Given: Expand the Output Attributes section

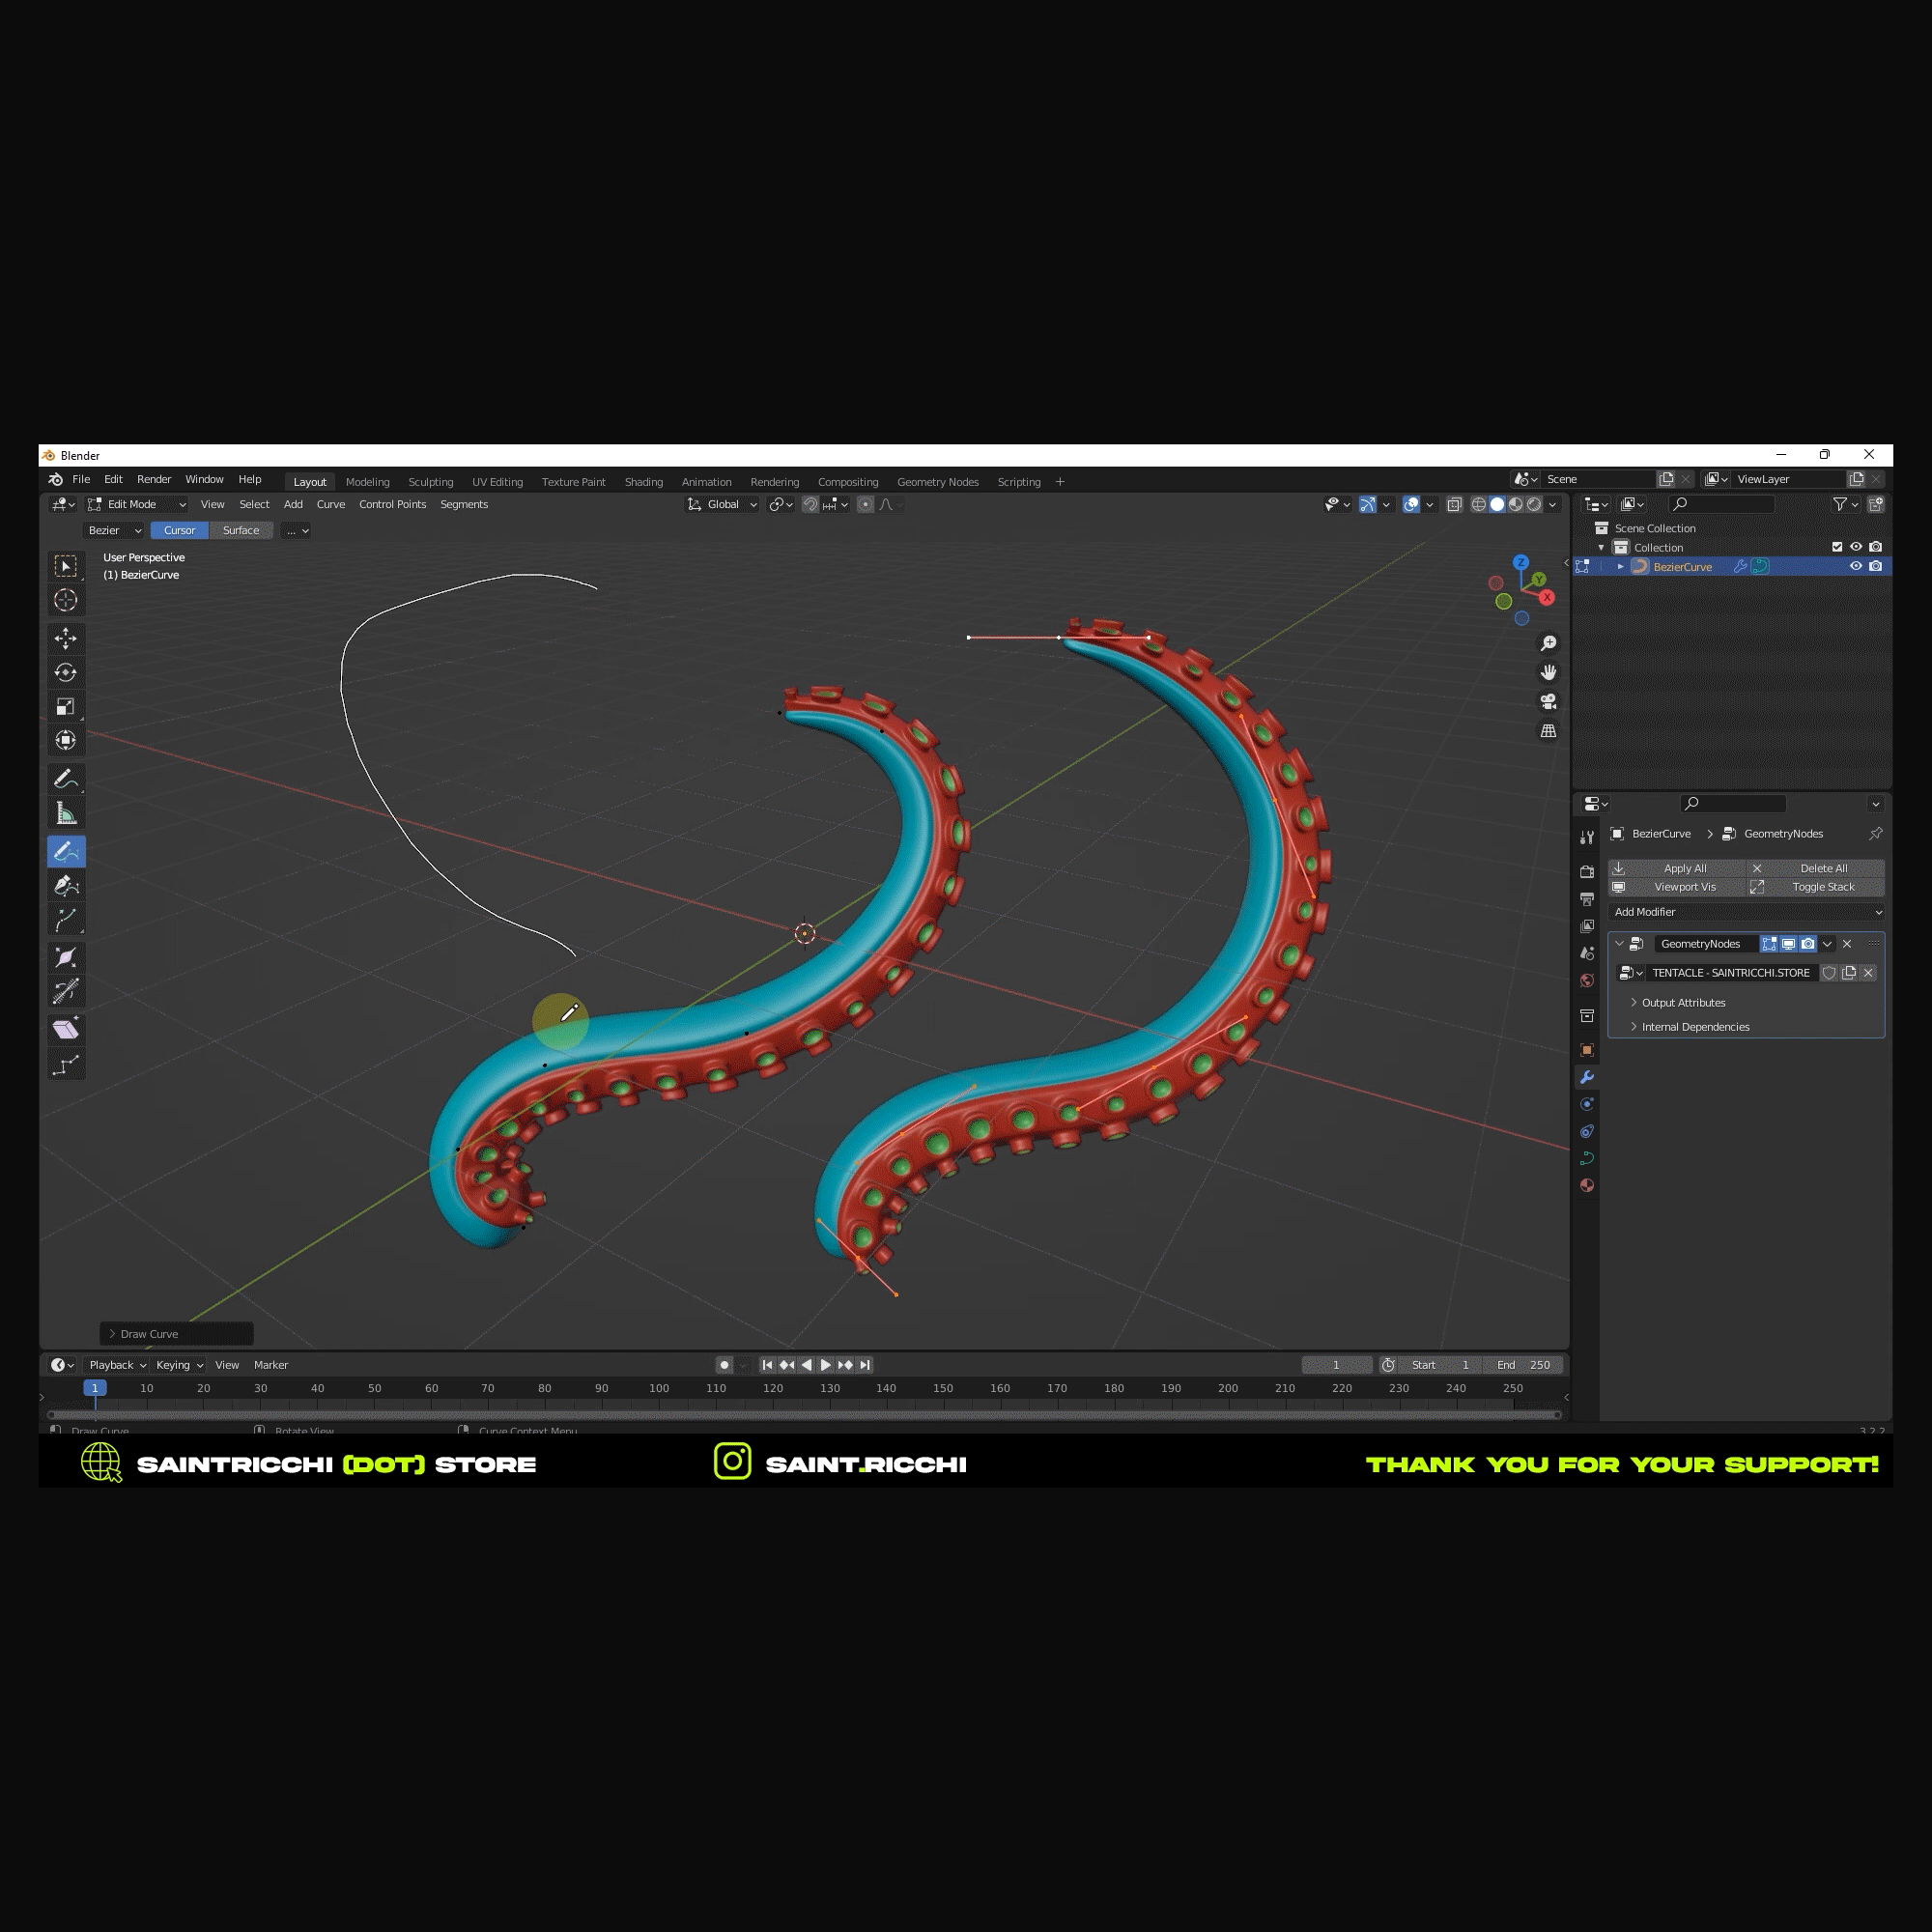Looking at the screenshot, I should [1683, 1003].
